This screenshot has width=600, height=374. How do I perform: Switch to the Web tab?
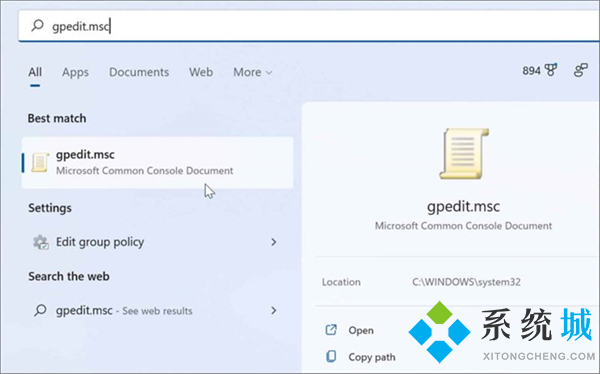pyautogui.click(x=201, y=72)
